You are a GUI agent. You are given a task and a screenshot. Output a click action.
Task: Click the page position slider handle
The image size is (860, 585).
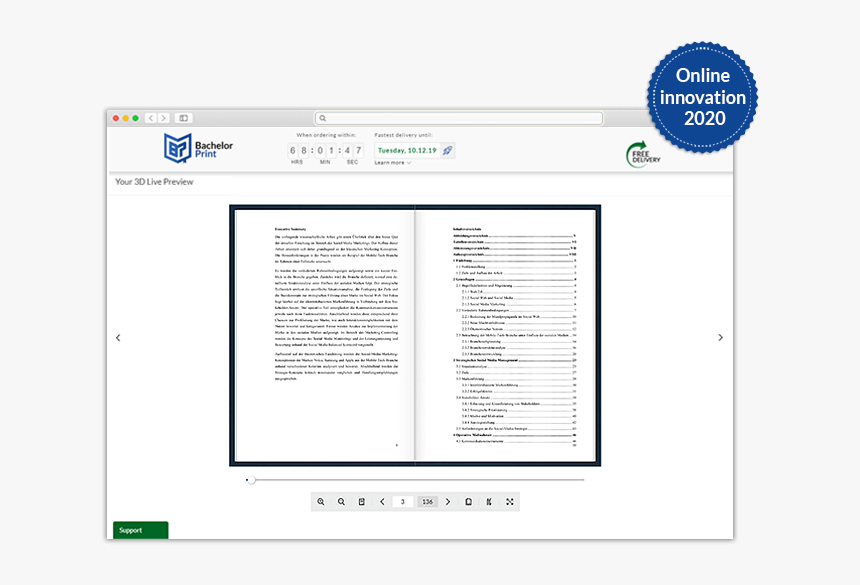[251, 480]
